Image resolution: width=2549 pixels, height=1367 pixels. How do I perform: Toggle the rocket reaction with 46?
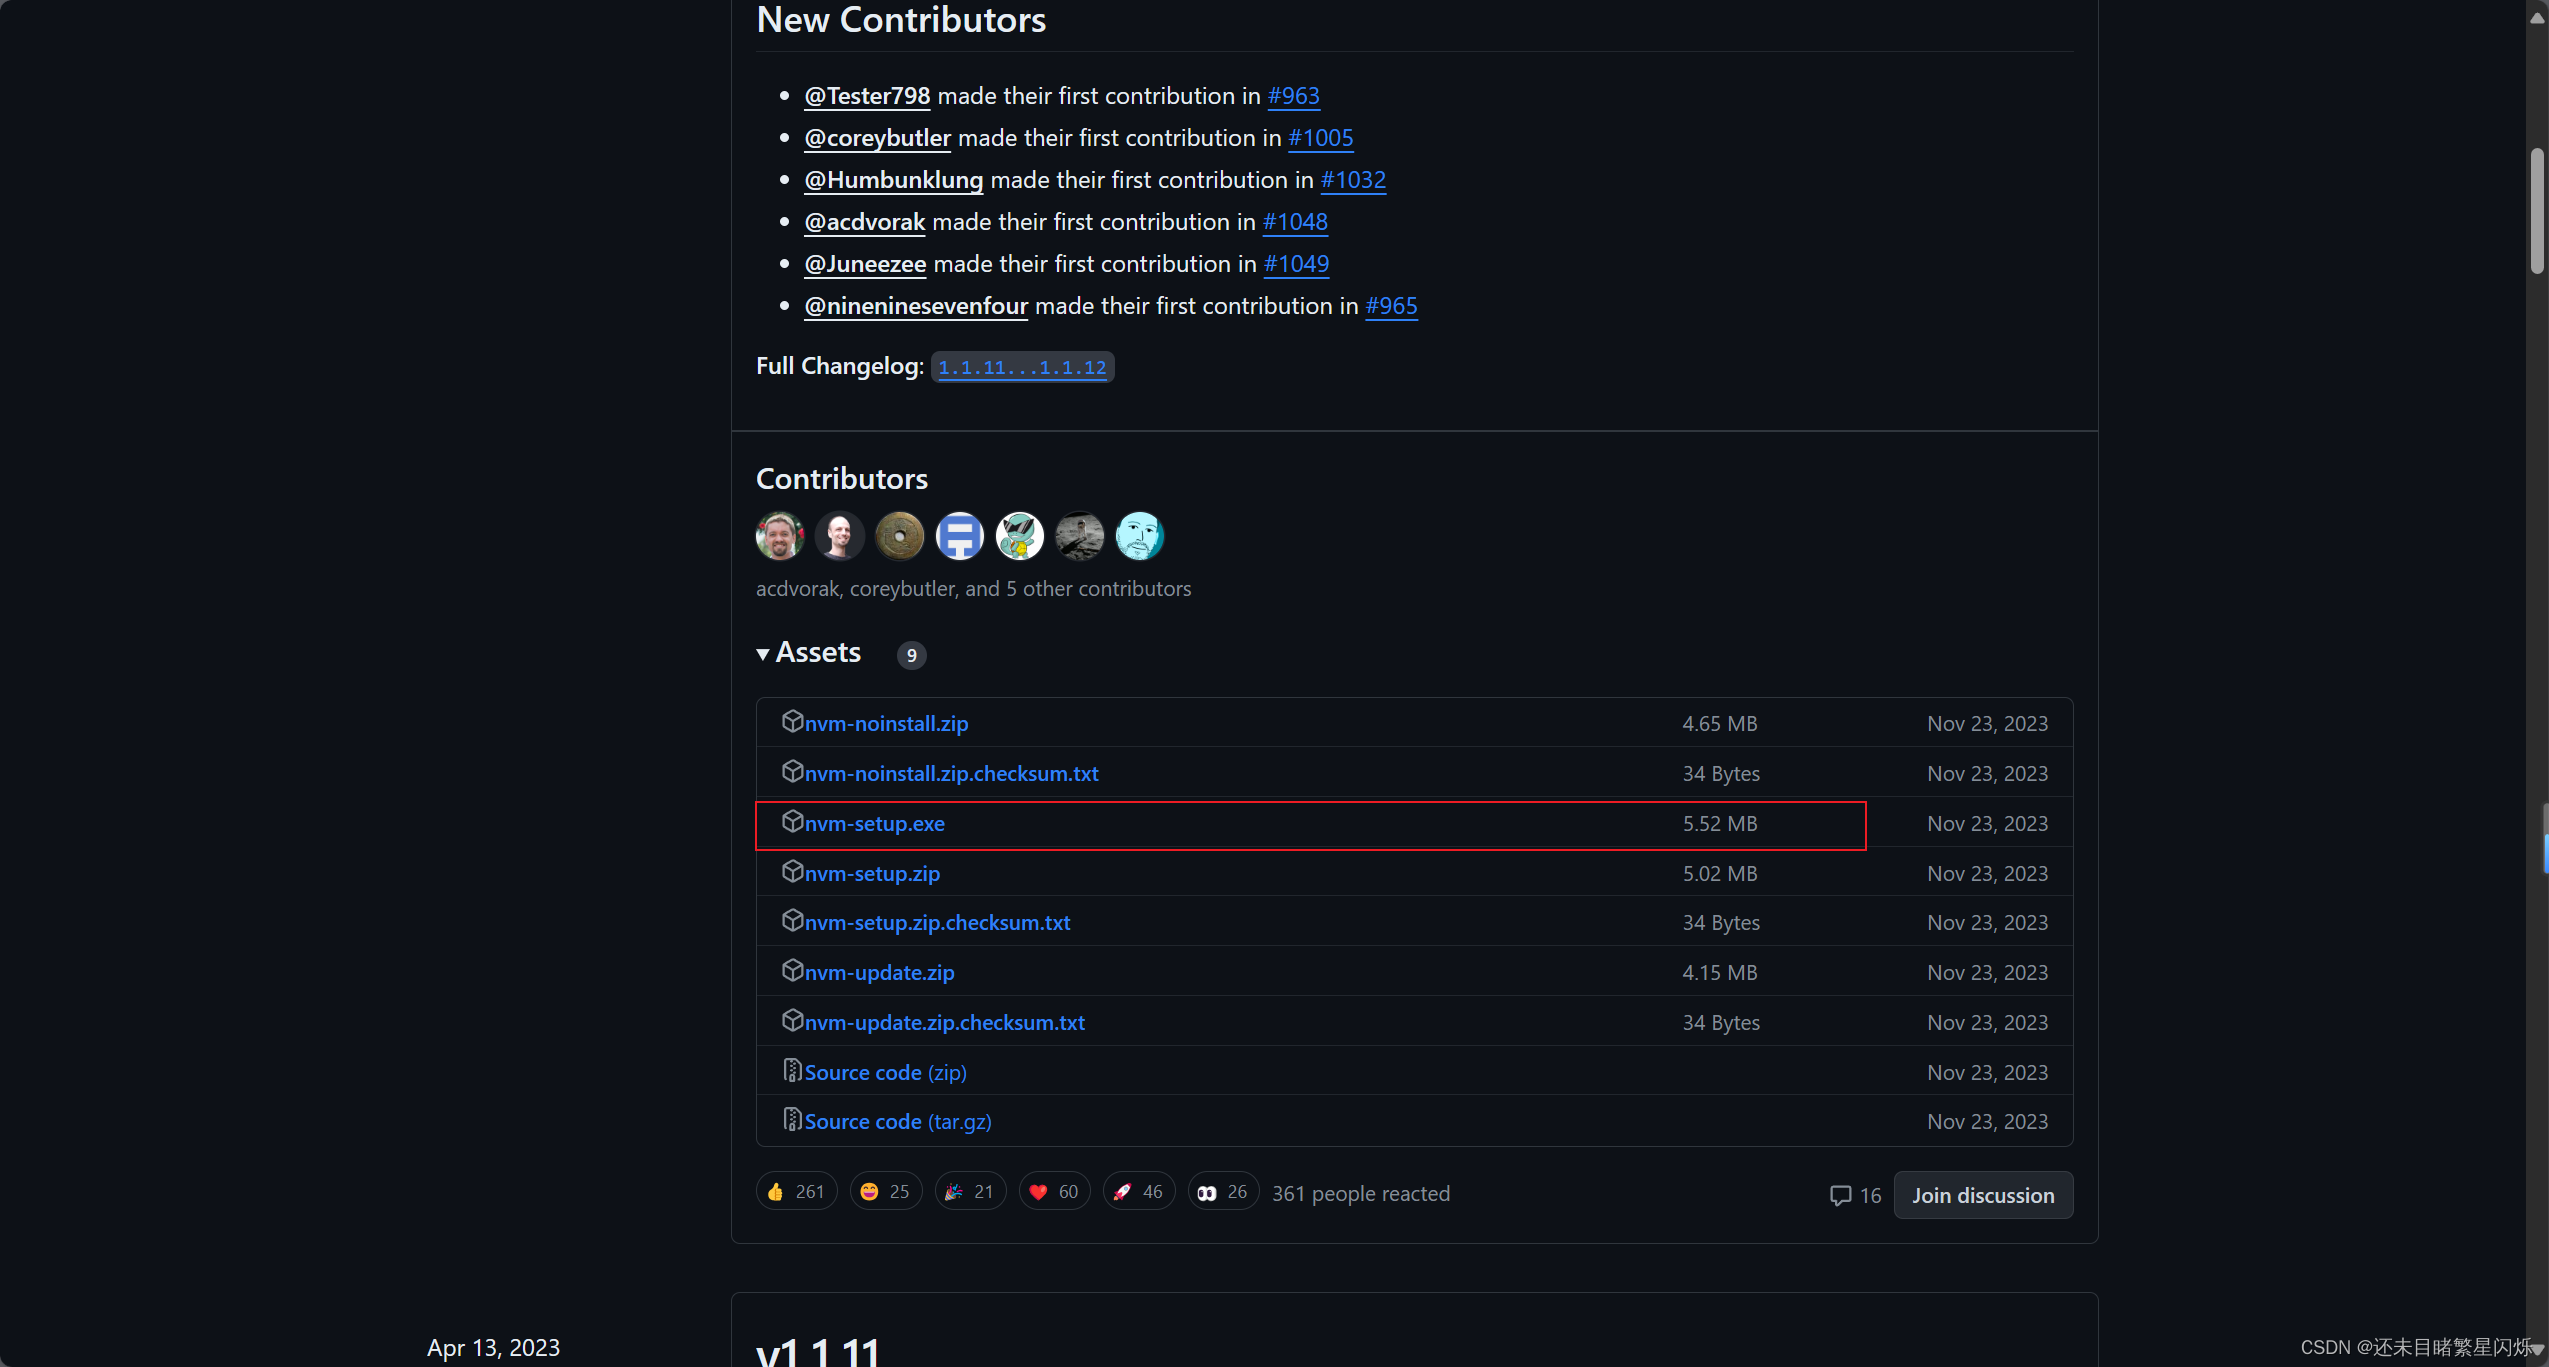point(1138,1192)
